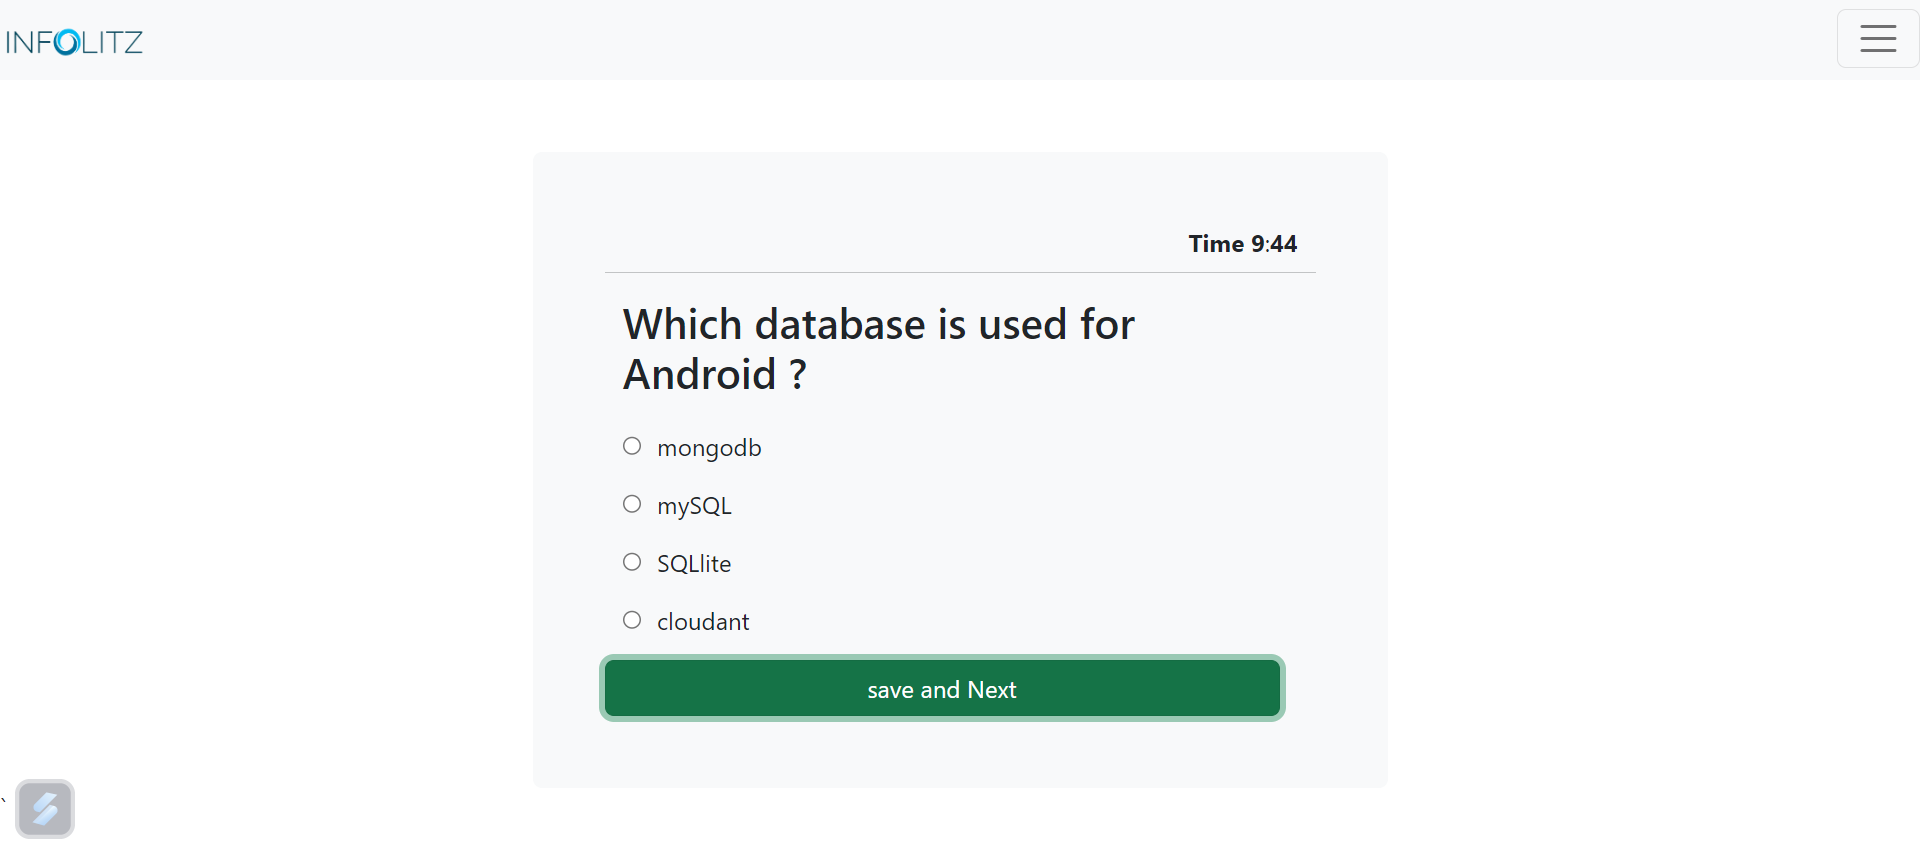Choose the mySQL radio option
1920x846 pixels.
pyautogui.click(x=632, y=504)
